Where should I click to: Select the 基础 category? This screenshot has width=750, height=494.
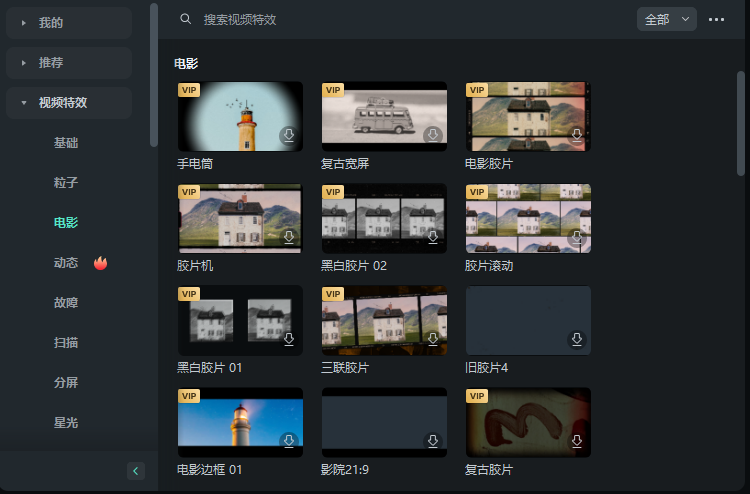[66, 143]
